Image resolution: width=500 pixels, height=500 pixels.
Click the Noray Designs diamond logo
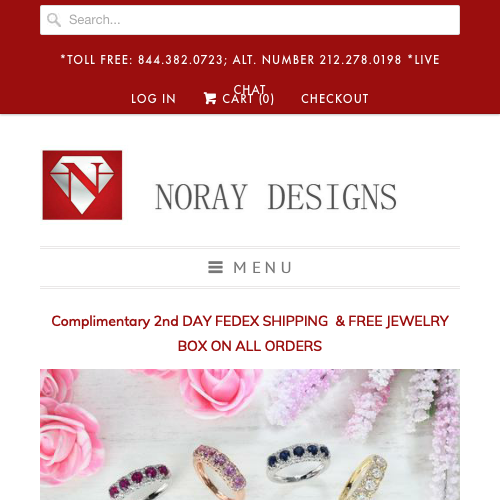pyautogui.click(x=82, y=185)
